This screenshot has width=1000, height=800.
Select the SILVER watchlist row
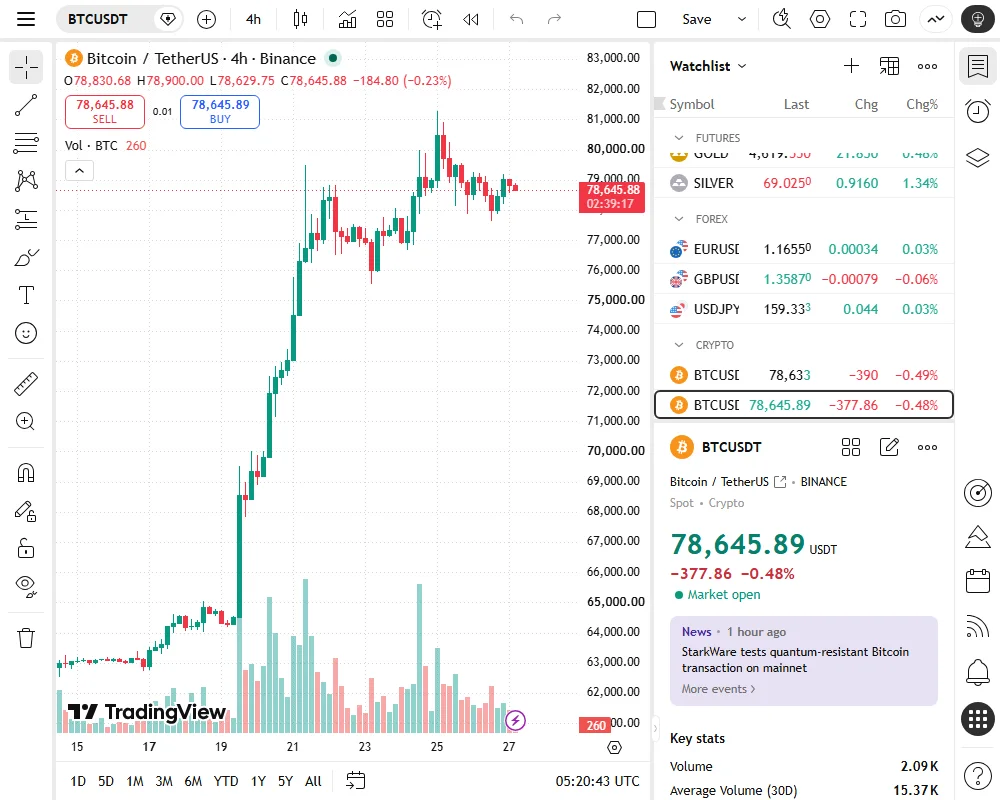point(804,183)
